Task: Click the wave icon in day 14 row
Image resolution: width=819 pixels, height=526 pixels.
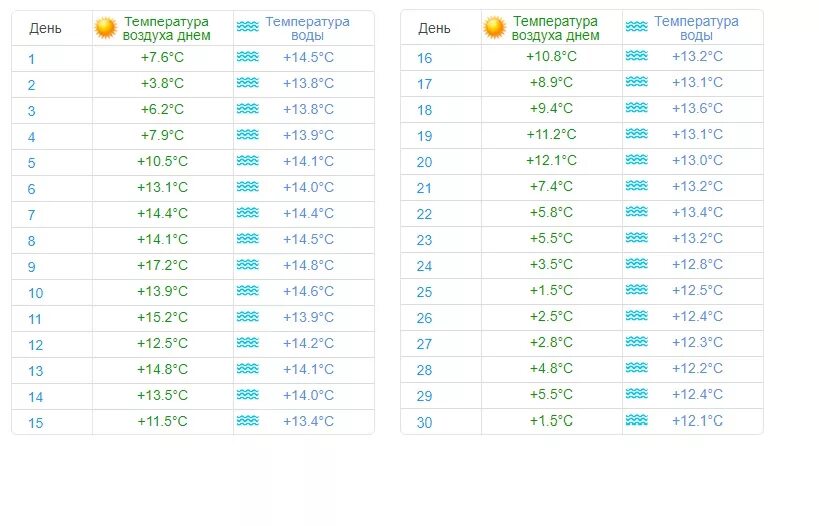Action: (x=248, y=394)
